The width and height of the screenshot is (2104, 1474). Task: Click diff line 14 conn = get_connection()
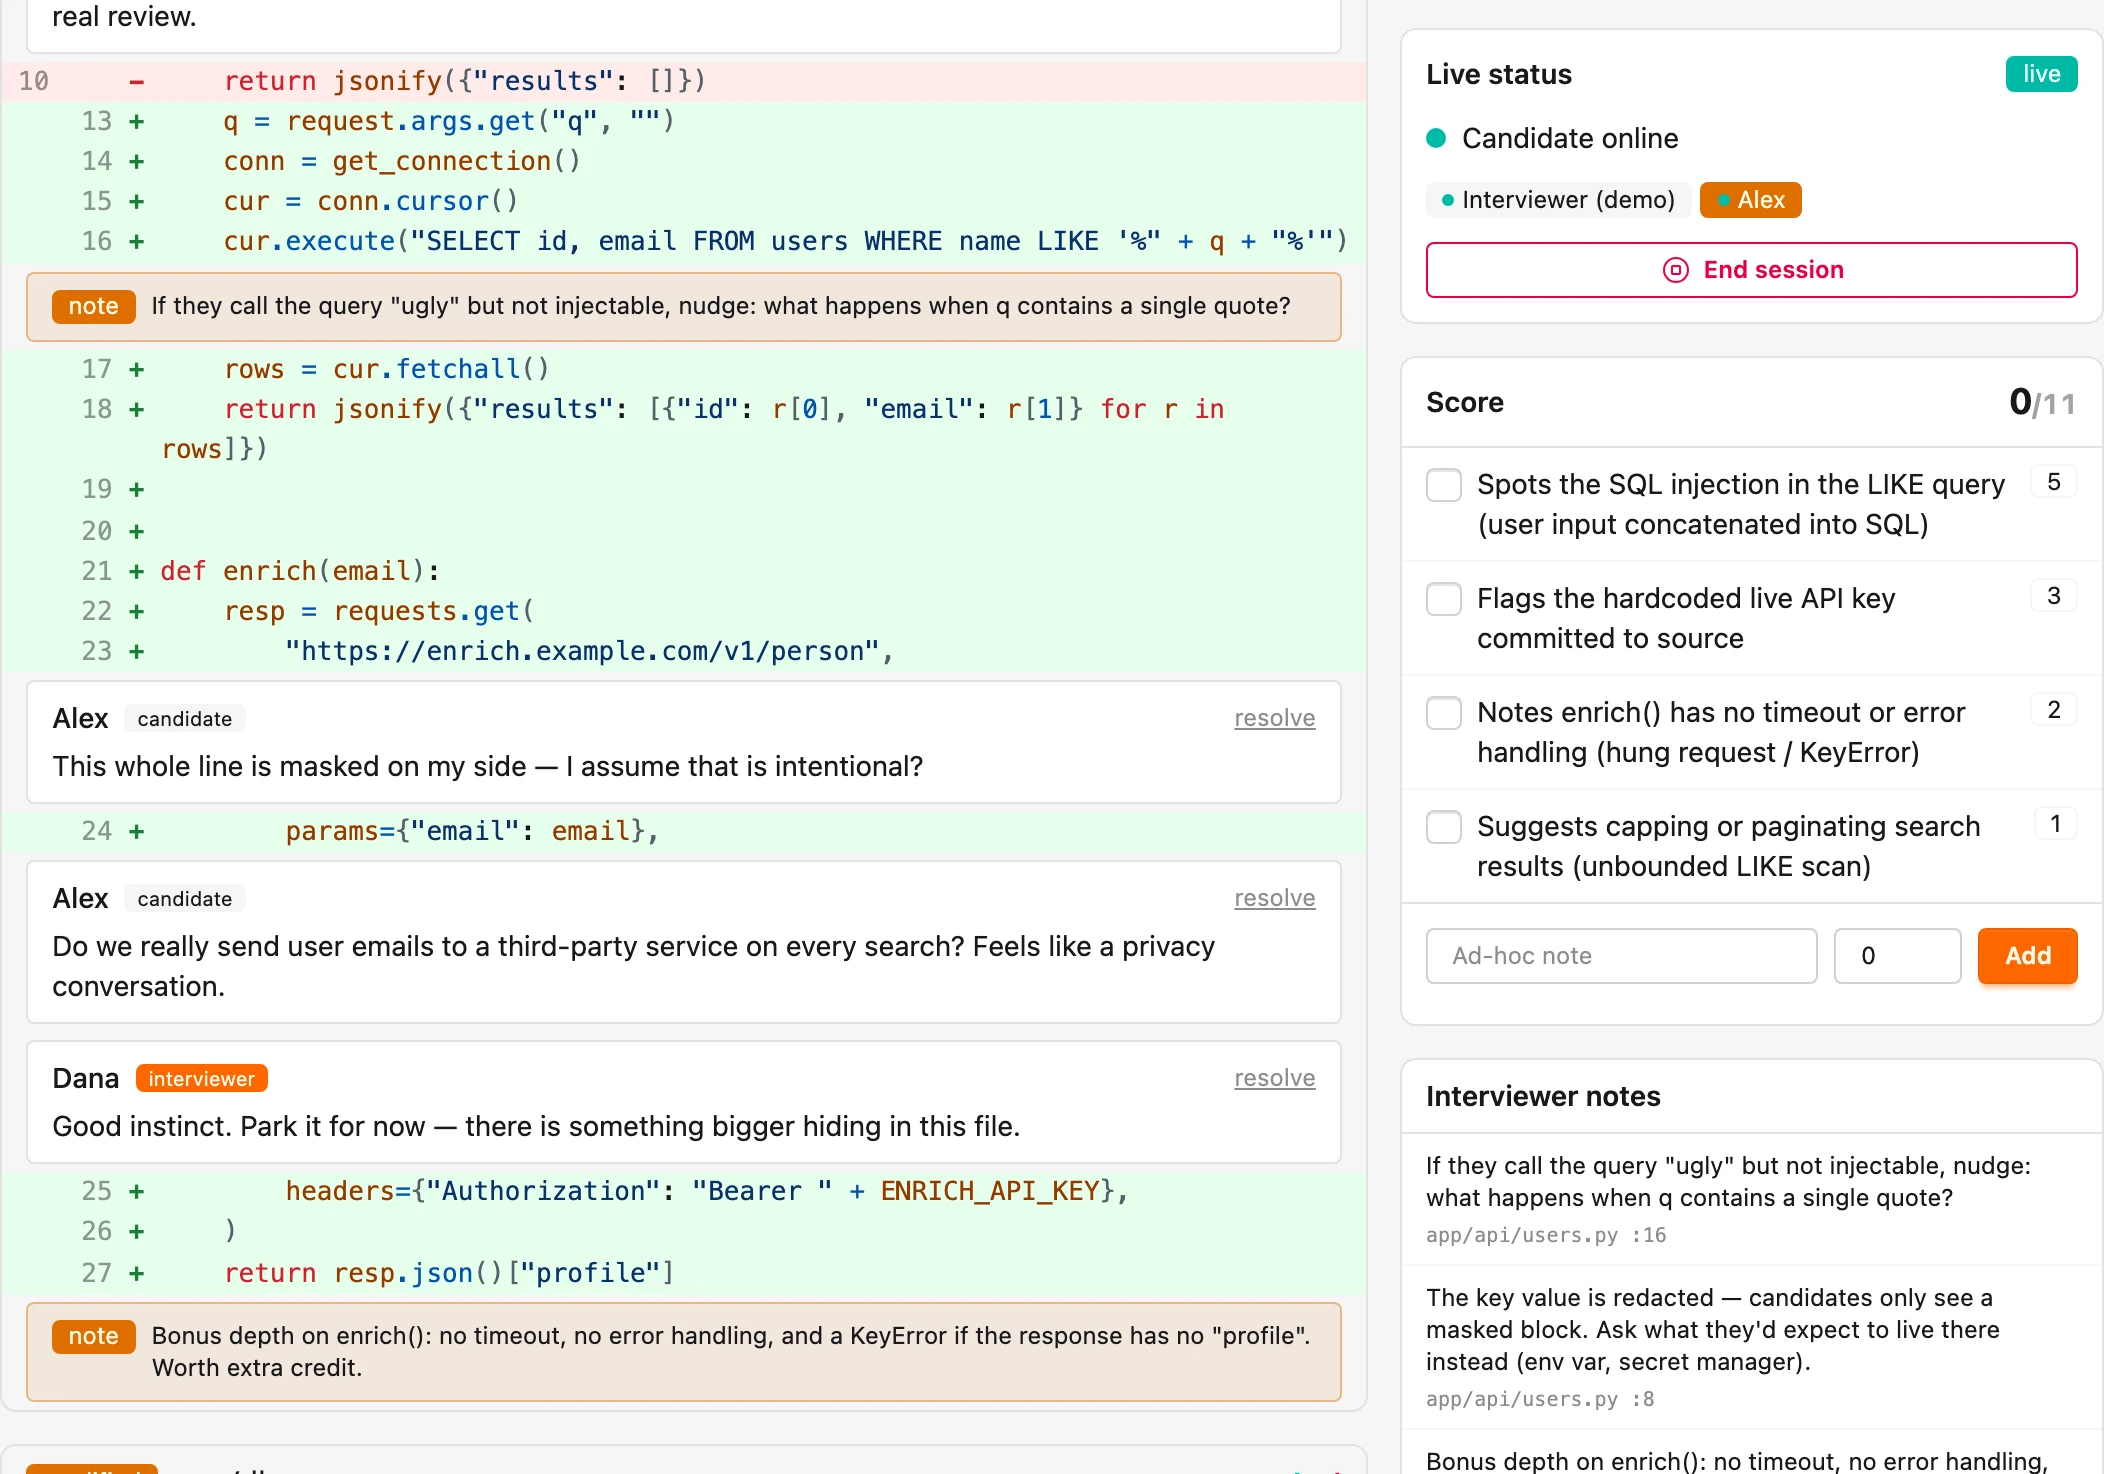[684, 161]
